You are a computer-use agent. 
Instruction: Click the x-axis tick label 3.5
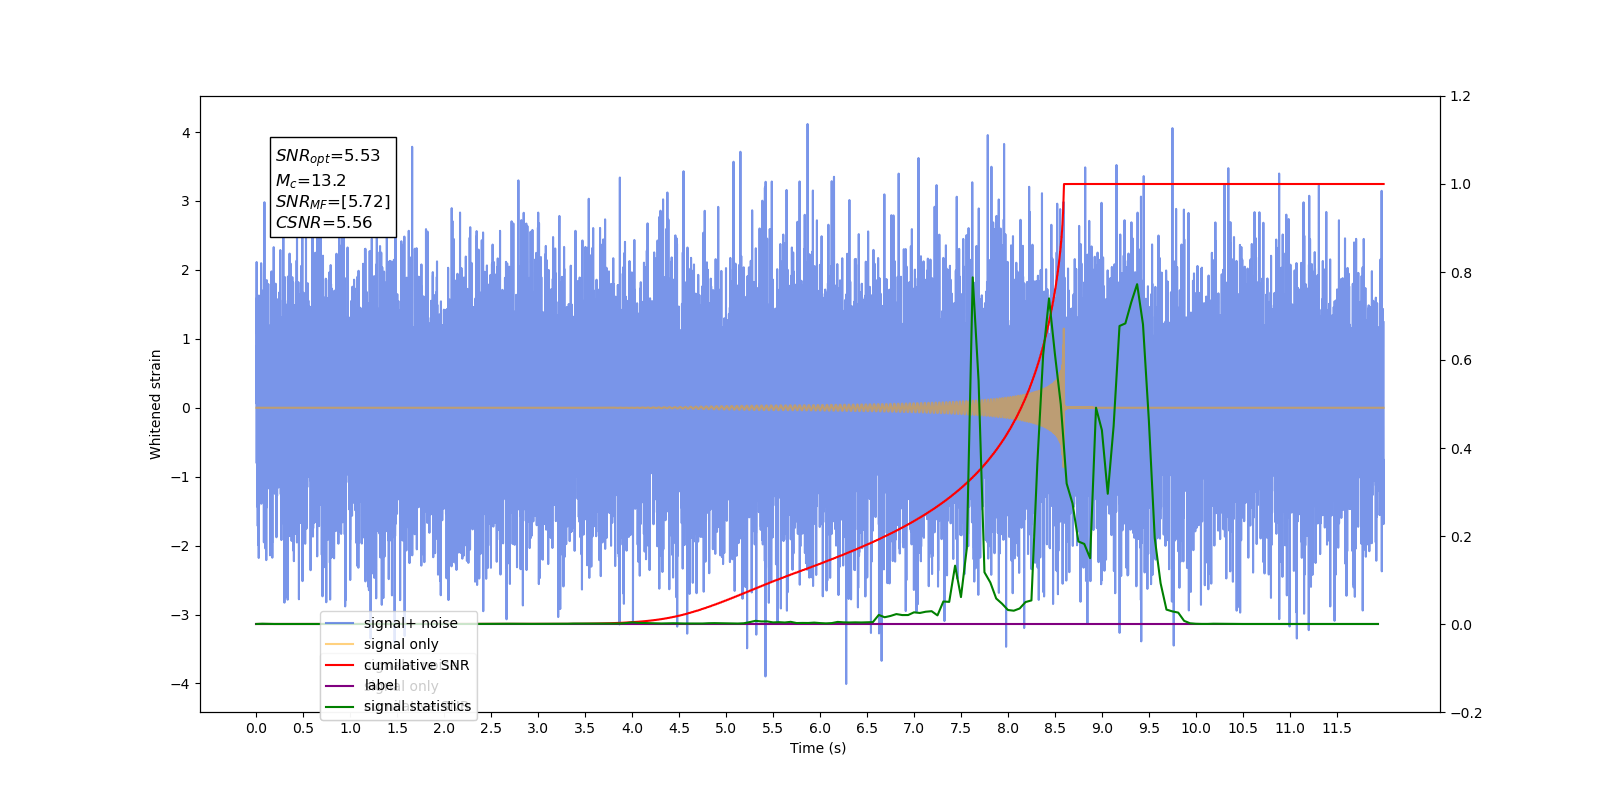pyautogui.click(x=585, y=728)
